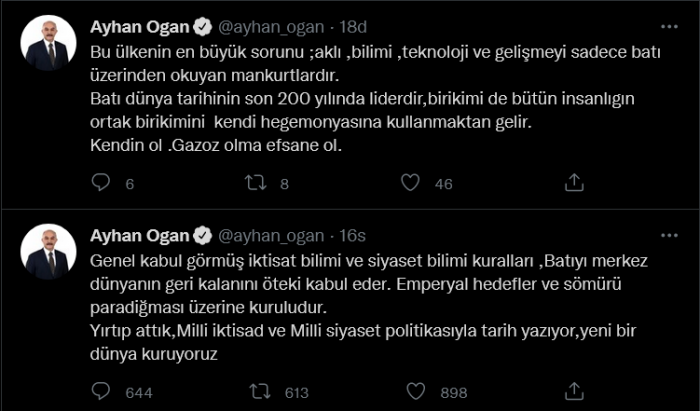Open Ayhan Ogan's avatar in second tweet
Viewport: 700px width, 411px height.
pos(47,256)
